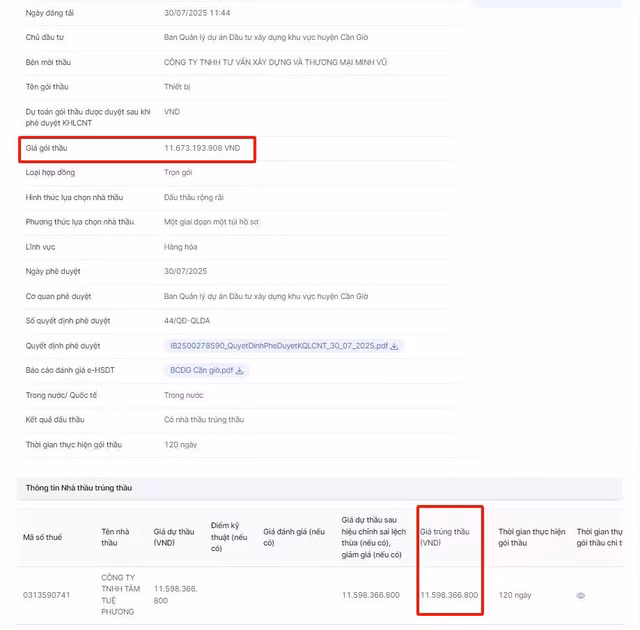Click the 'Thông tin Nhà thầu trúng thầu' section header

point(79,487)
